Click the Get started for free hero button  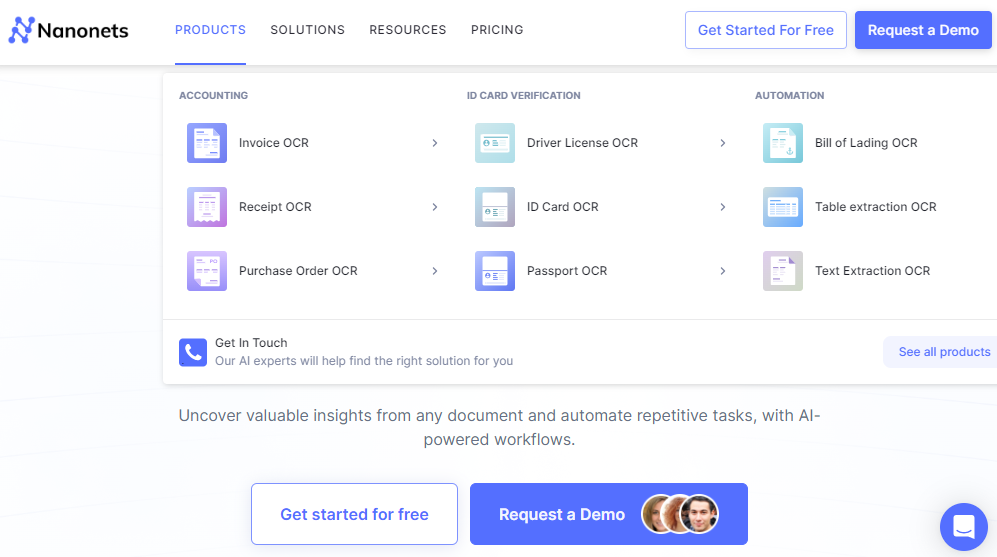[354, 514]
